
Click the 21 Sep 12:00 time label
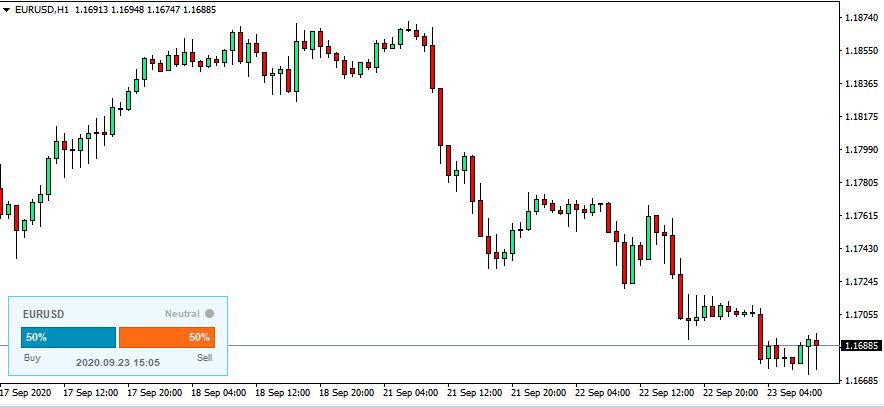(x=475, y=392)
